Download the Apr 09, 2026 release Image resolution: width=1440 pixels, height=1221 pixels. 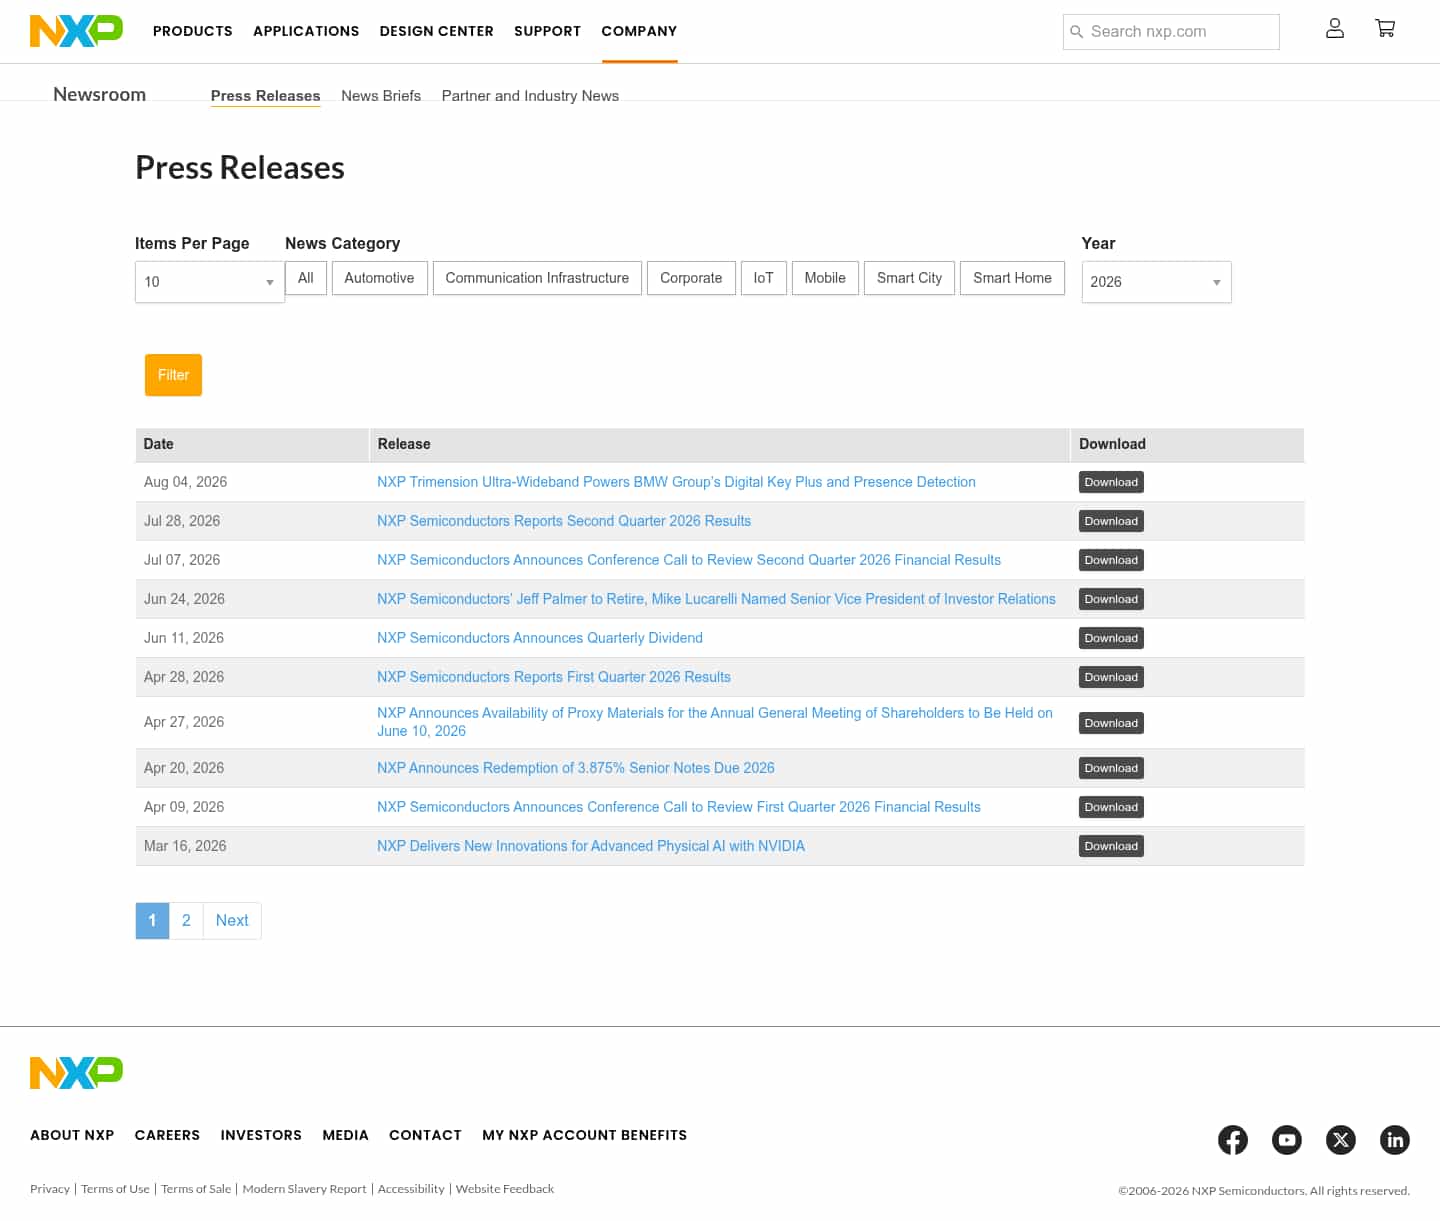[x=1111, y=807]
